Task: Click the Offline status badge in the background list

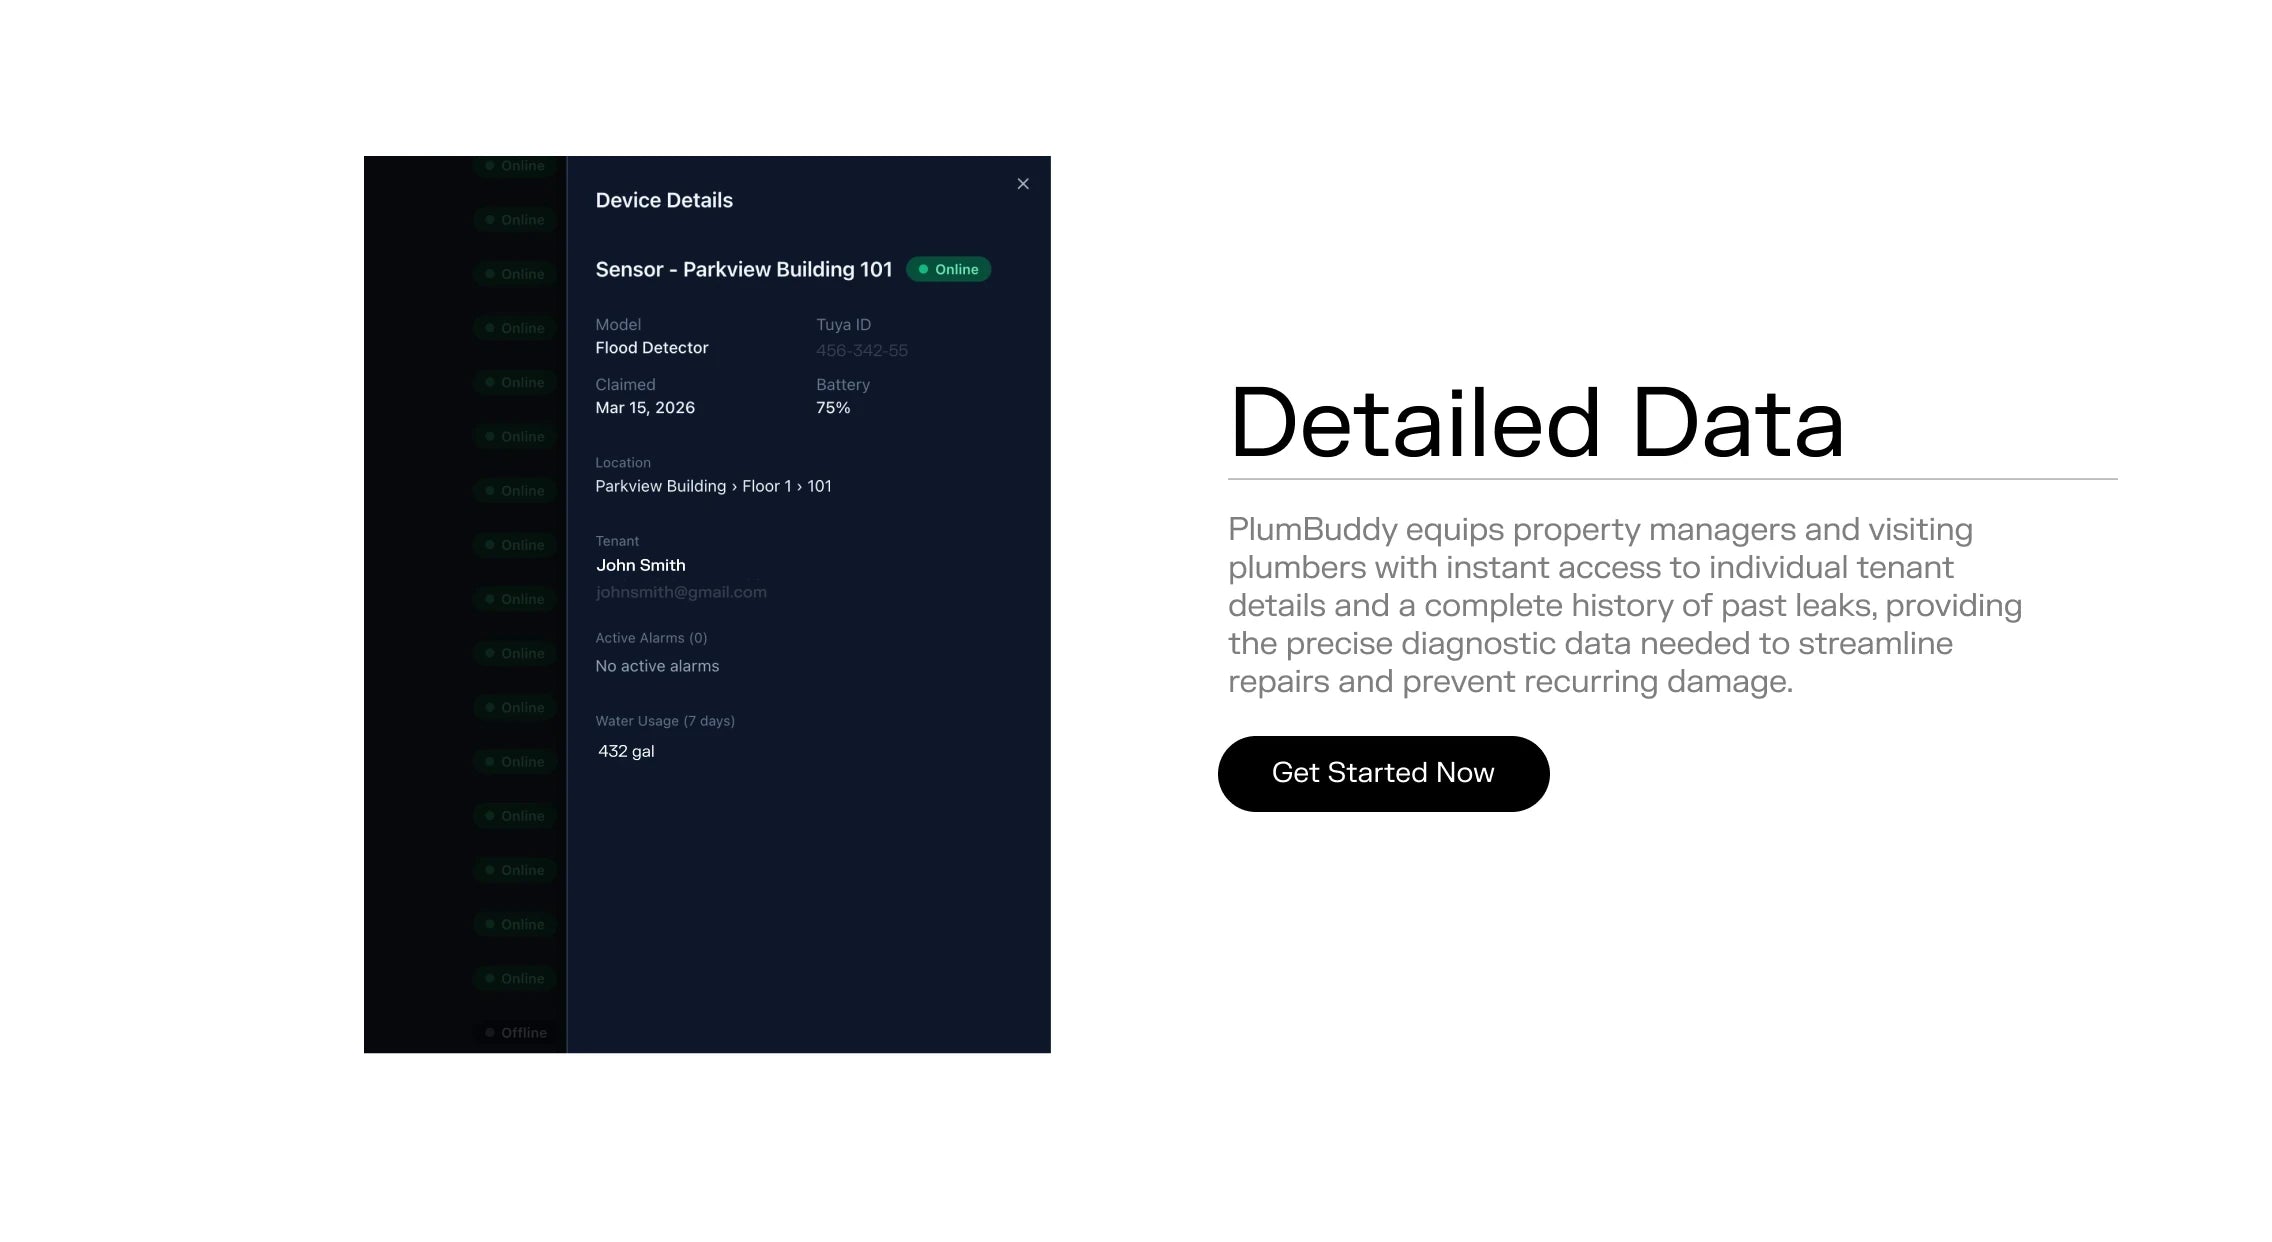Action: [516, 1033]
